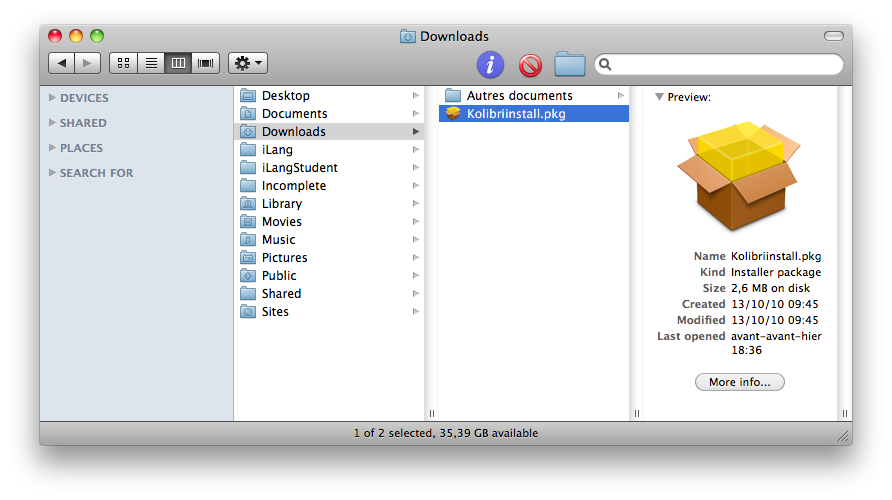This screenshot has height=500, width=892.
Task: Select the Incomplete folder
Action: click(x=329, y=185)
